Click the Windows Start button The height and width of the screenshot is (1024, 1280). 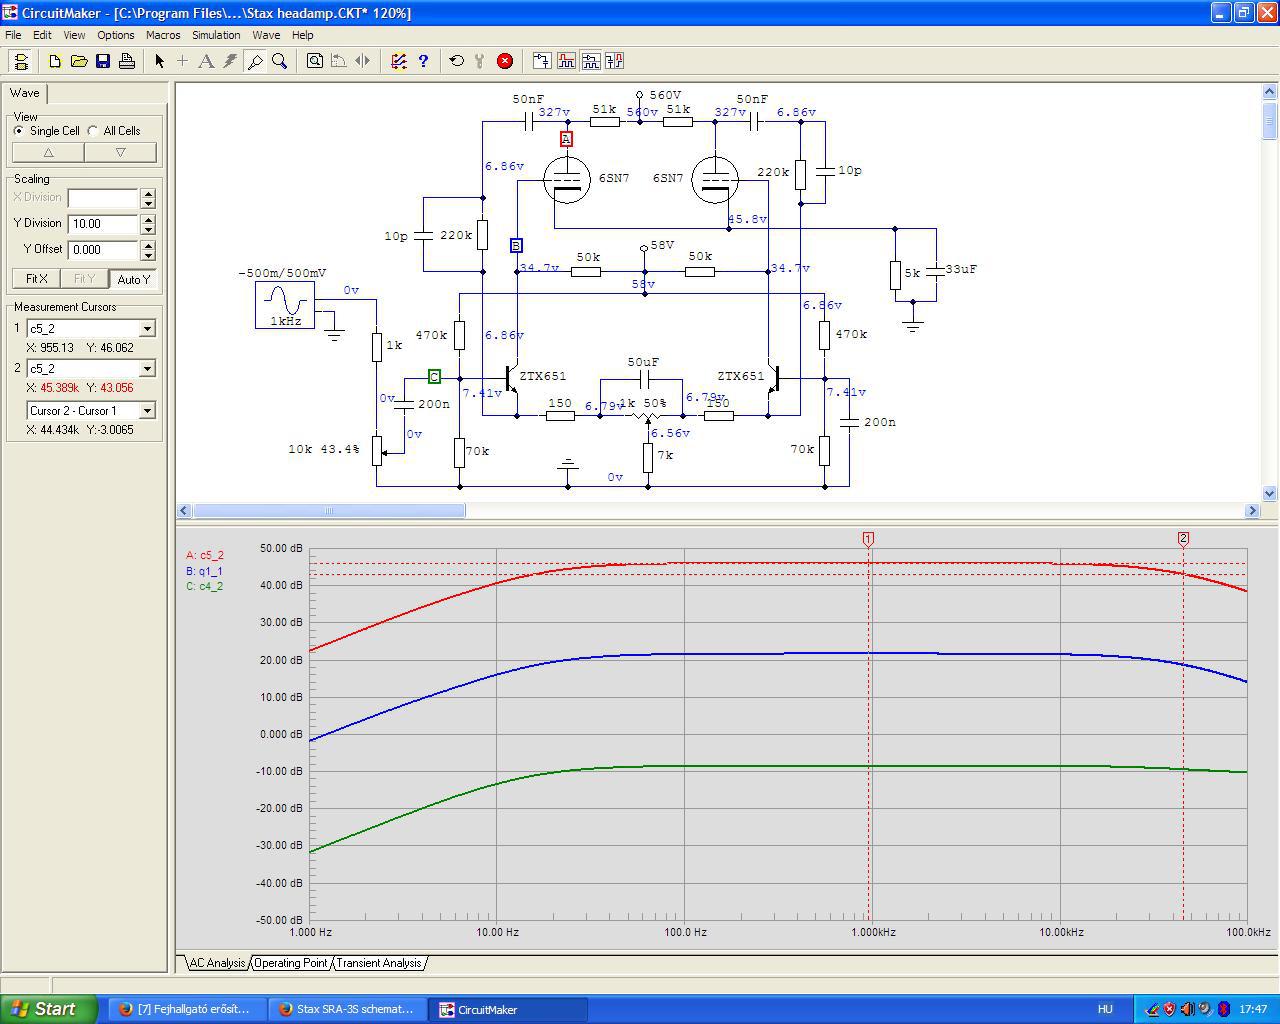tap(48, 1009)
